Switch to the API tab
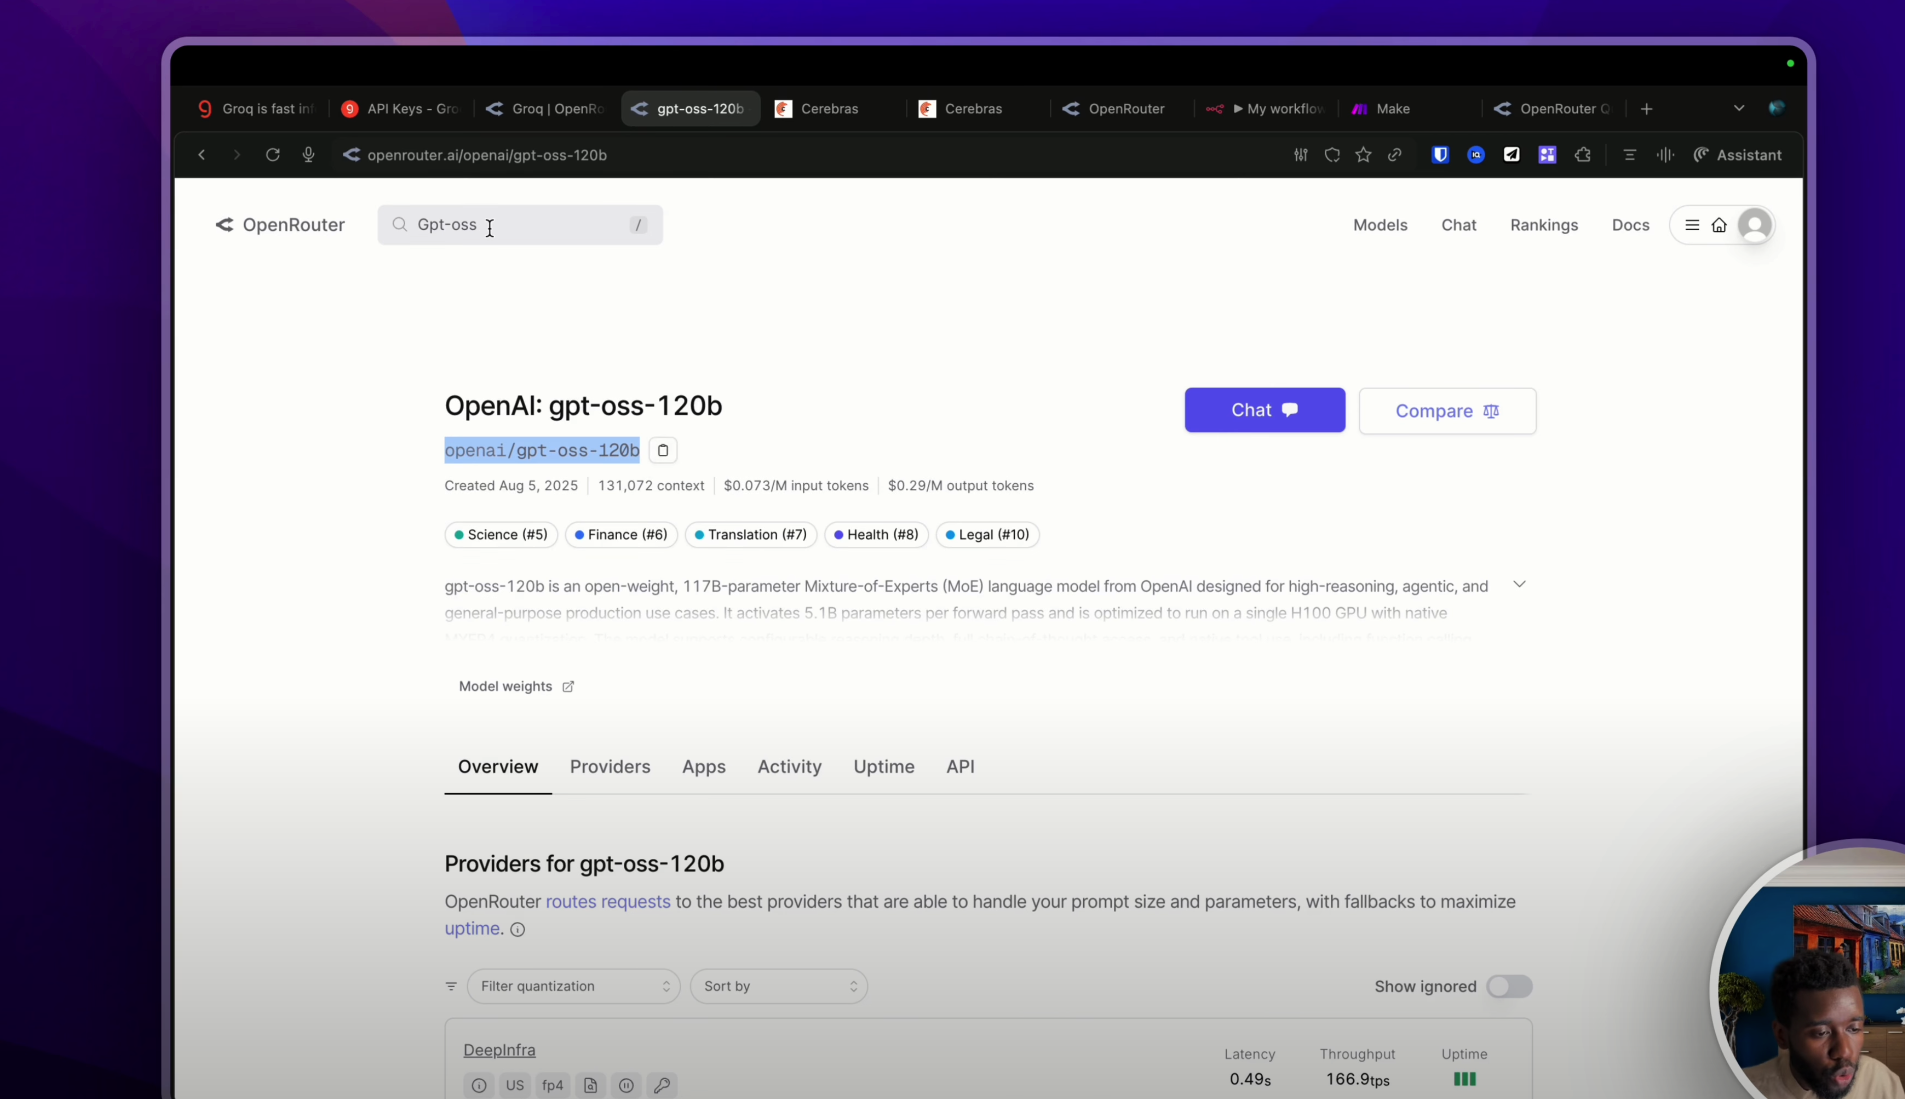1905x1099 pixels. tap(960, 767)
